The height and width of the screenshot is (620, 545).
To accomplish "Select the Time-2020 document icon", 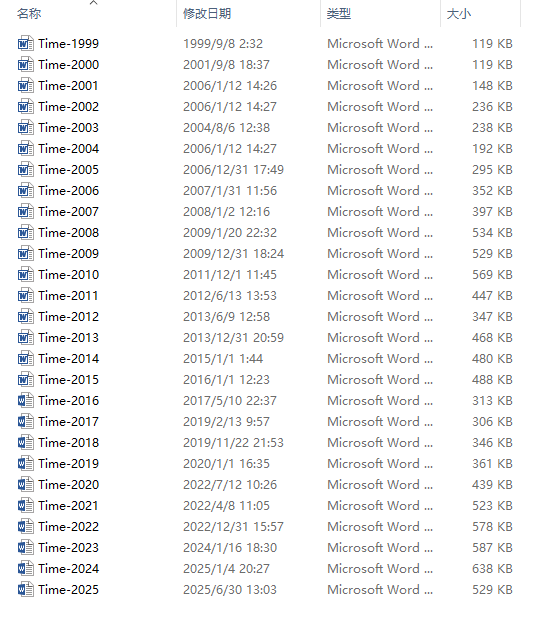I will click(25, 484).
